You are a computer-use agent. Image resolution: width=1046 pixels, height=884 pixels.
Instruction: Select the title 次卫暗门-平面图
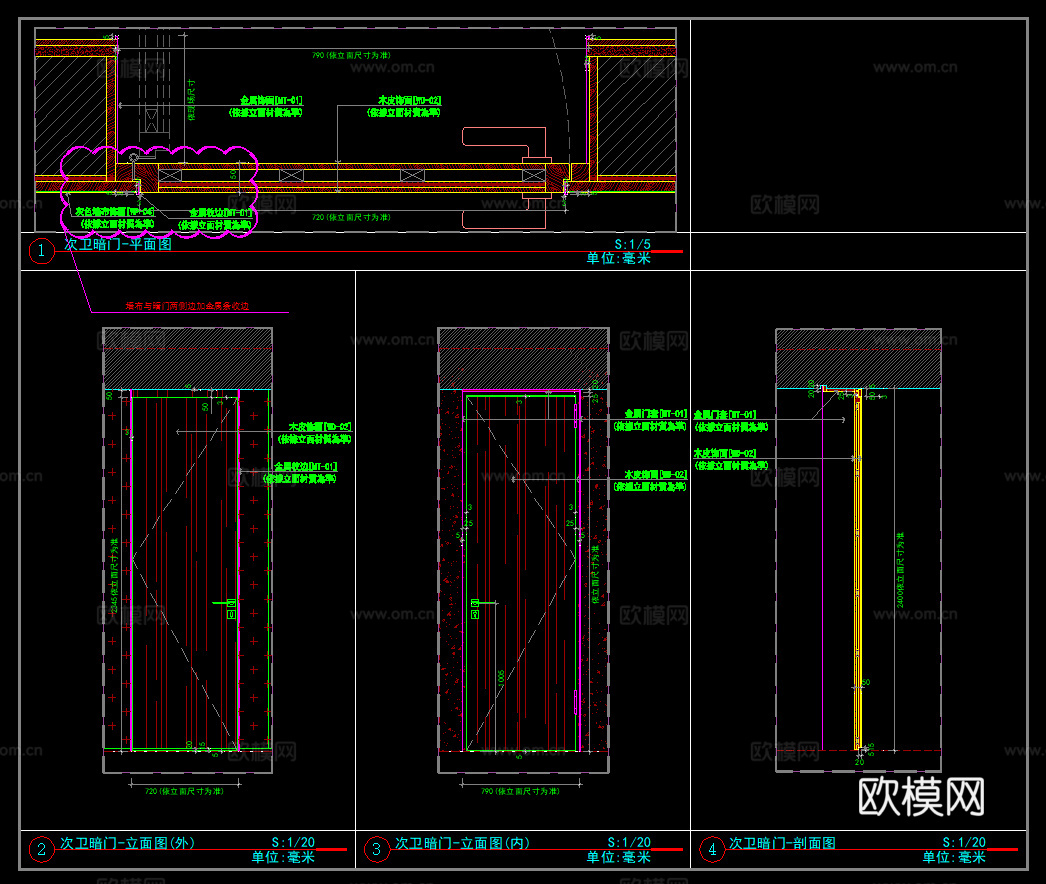click(118, 244)
